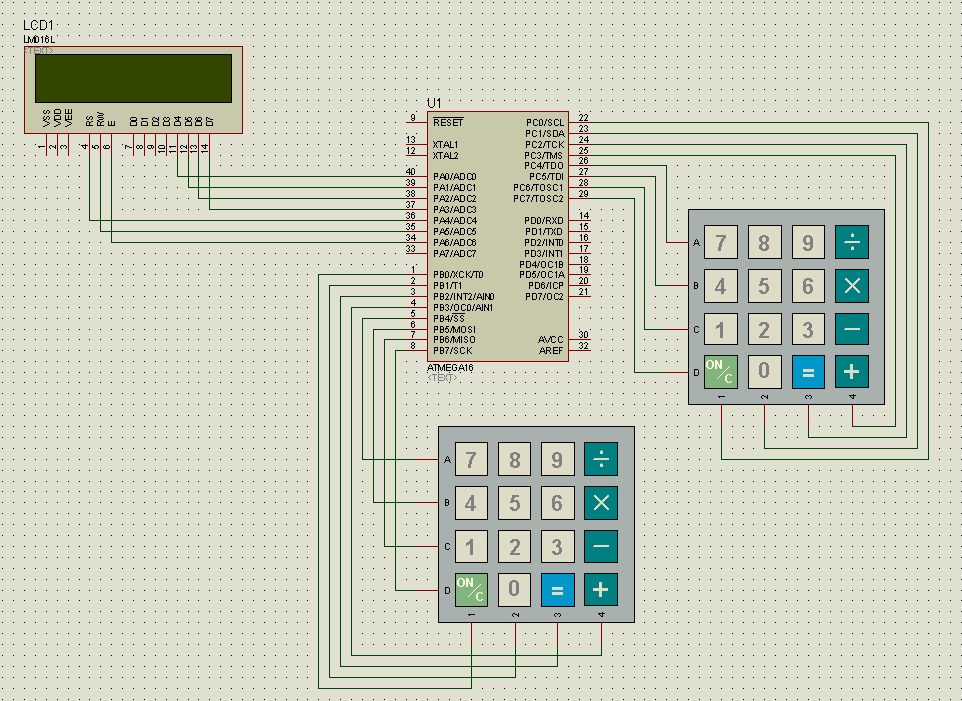962x701 pixels.
Task: Click the plus key on lower keypad
Action: (601, 590)
